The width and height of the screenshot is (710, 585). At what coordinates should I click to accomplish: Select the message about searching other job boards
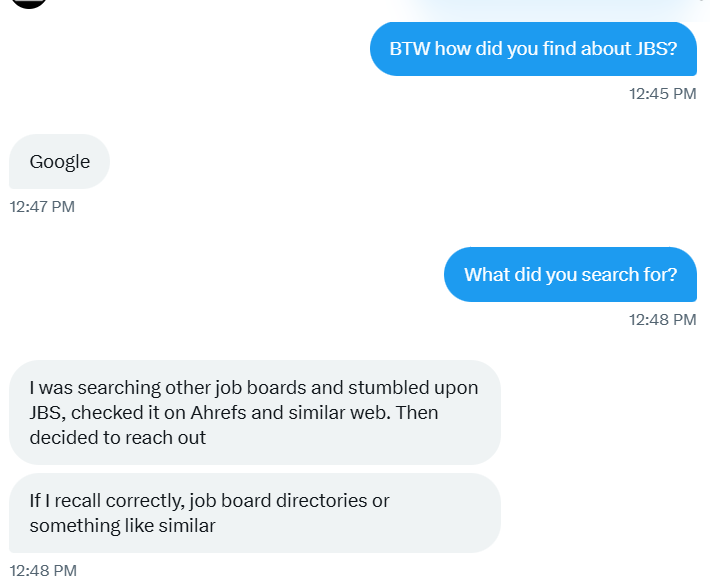click(x=254, y=412)
